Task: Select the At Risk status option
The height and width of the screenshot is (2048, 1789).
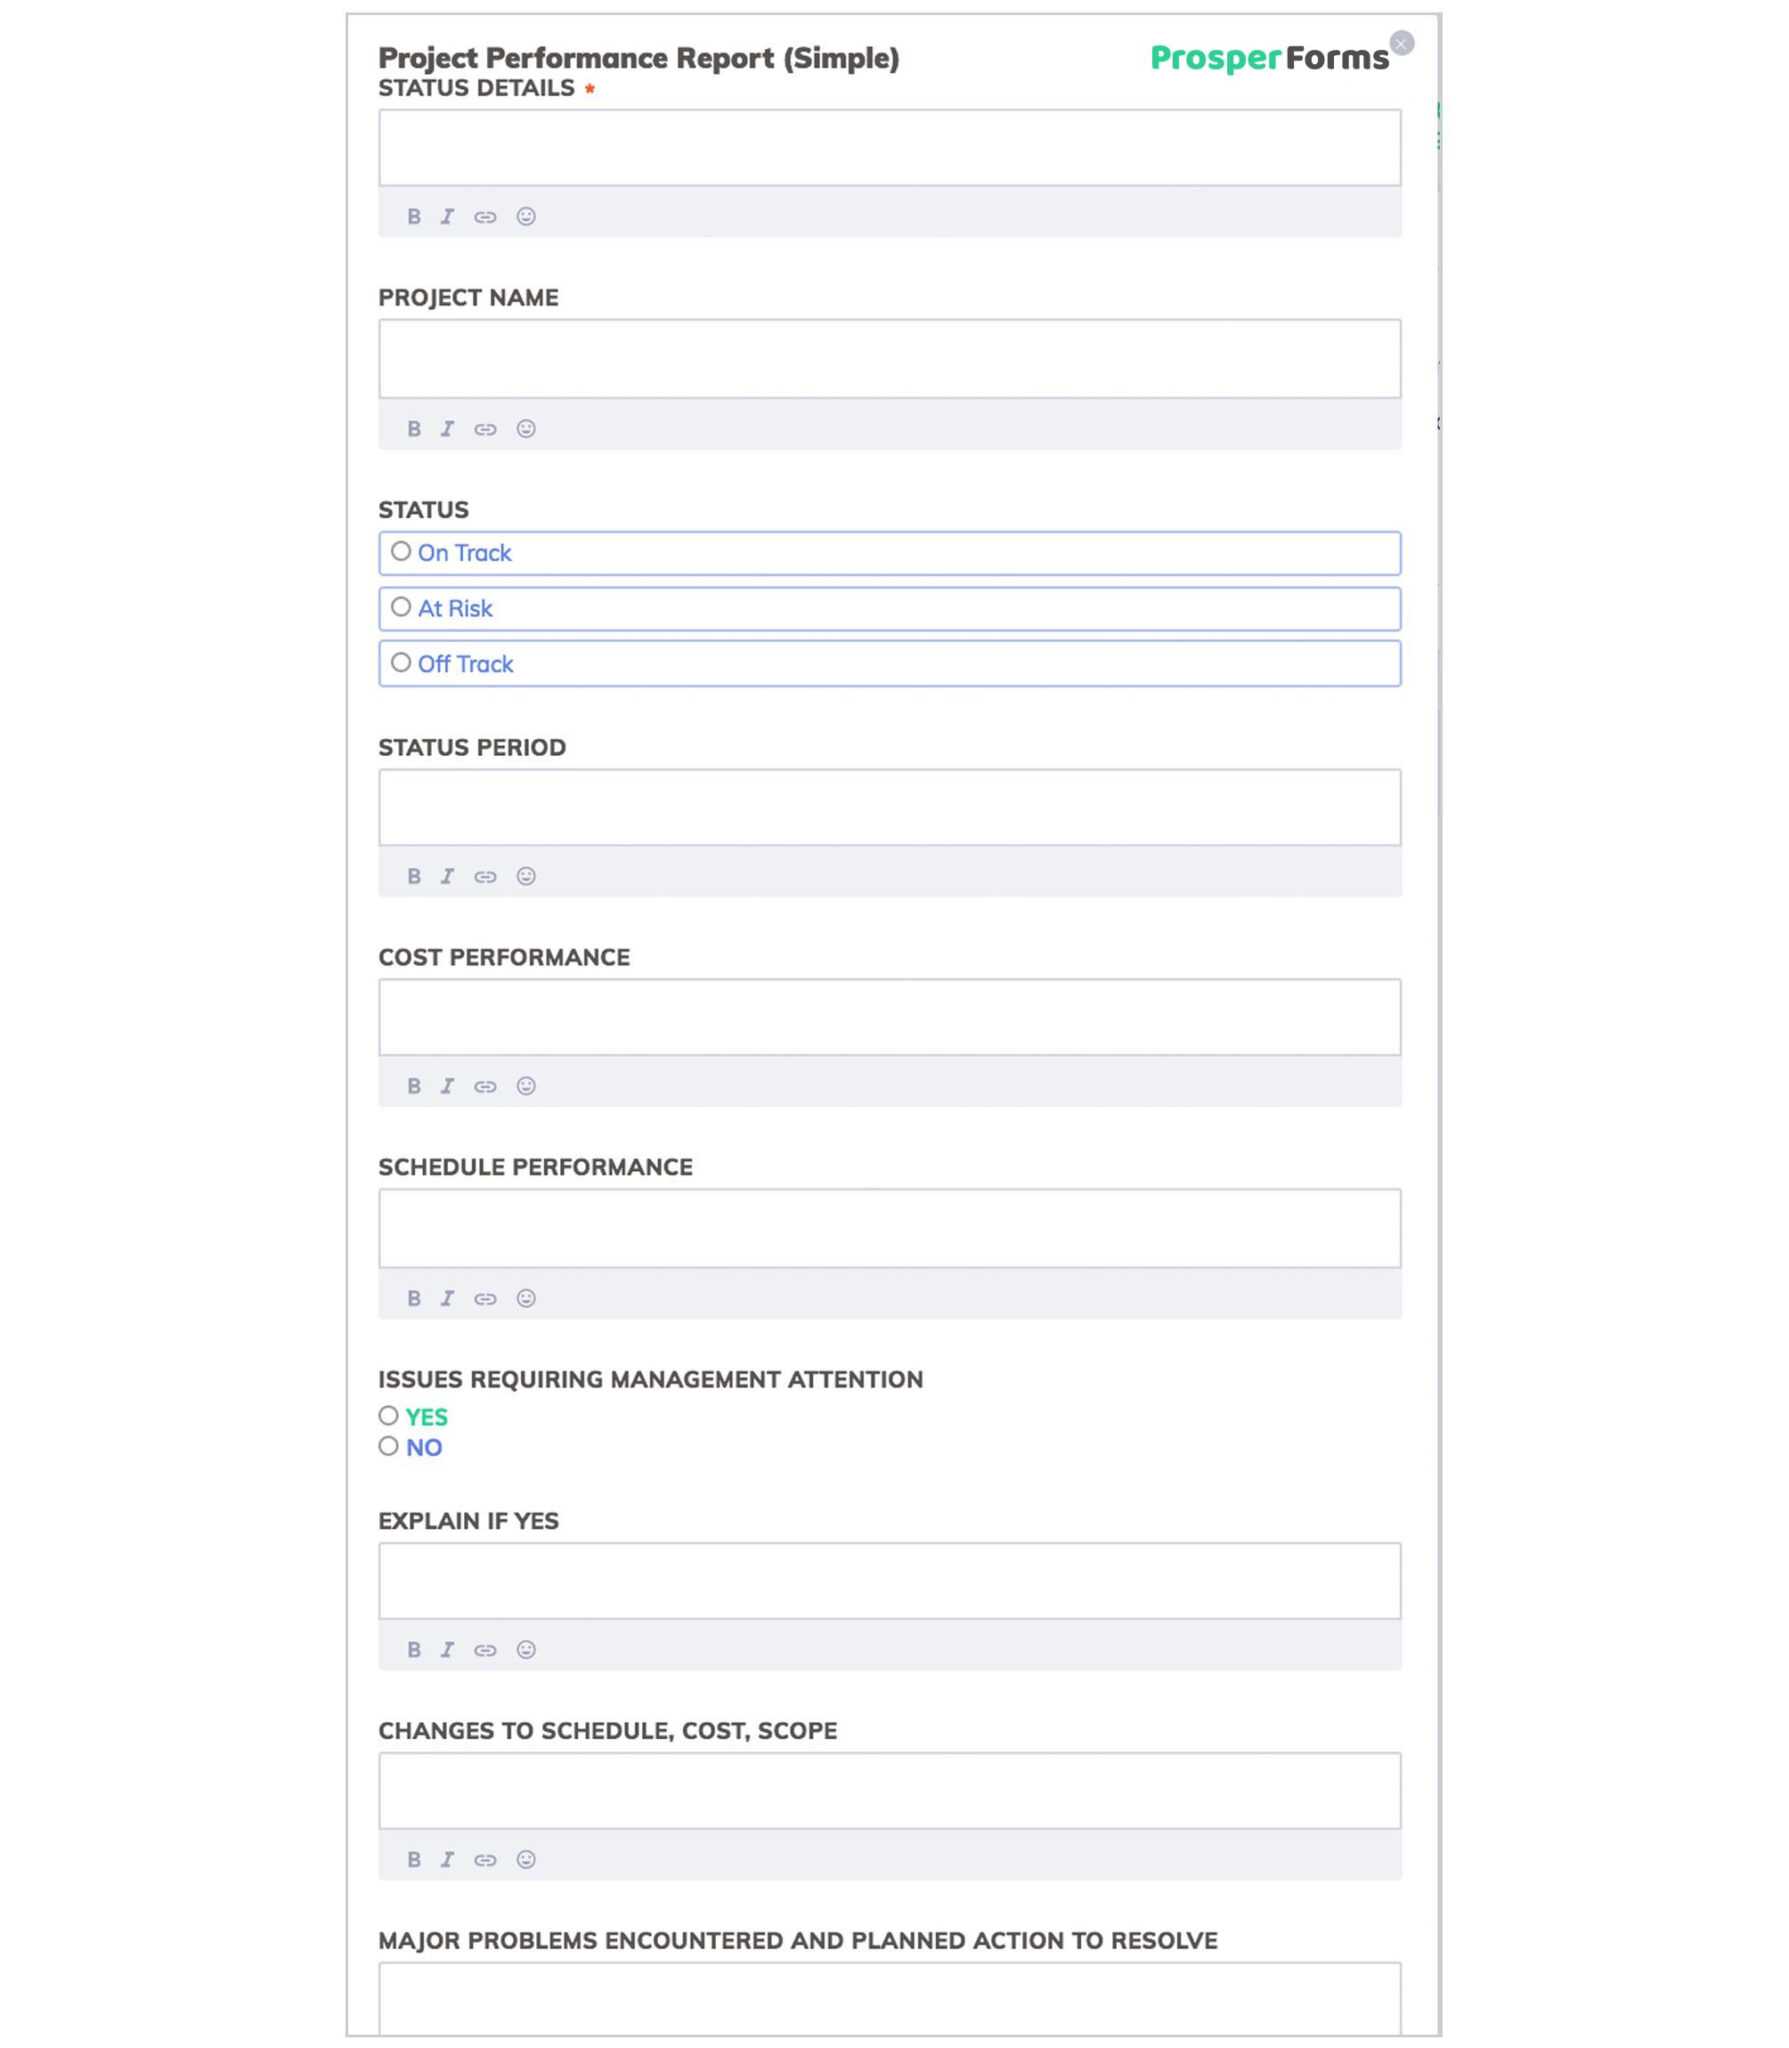Action: [402, 606]
